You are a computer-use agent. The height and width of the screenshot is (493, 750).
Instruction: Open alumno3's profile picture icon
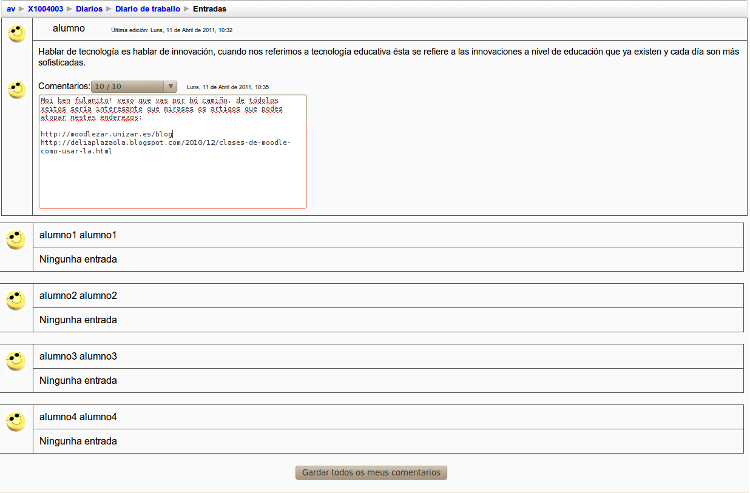click(16, 361)
